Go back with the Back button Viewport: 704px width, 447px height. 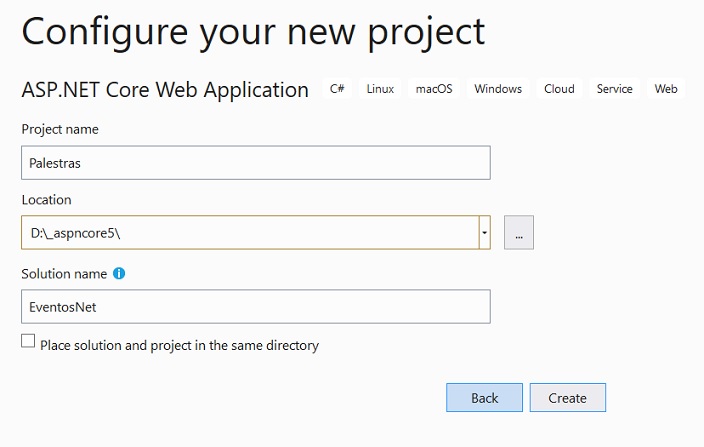484,398
